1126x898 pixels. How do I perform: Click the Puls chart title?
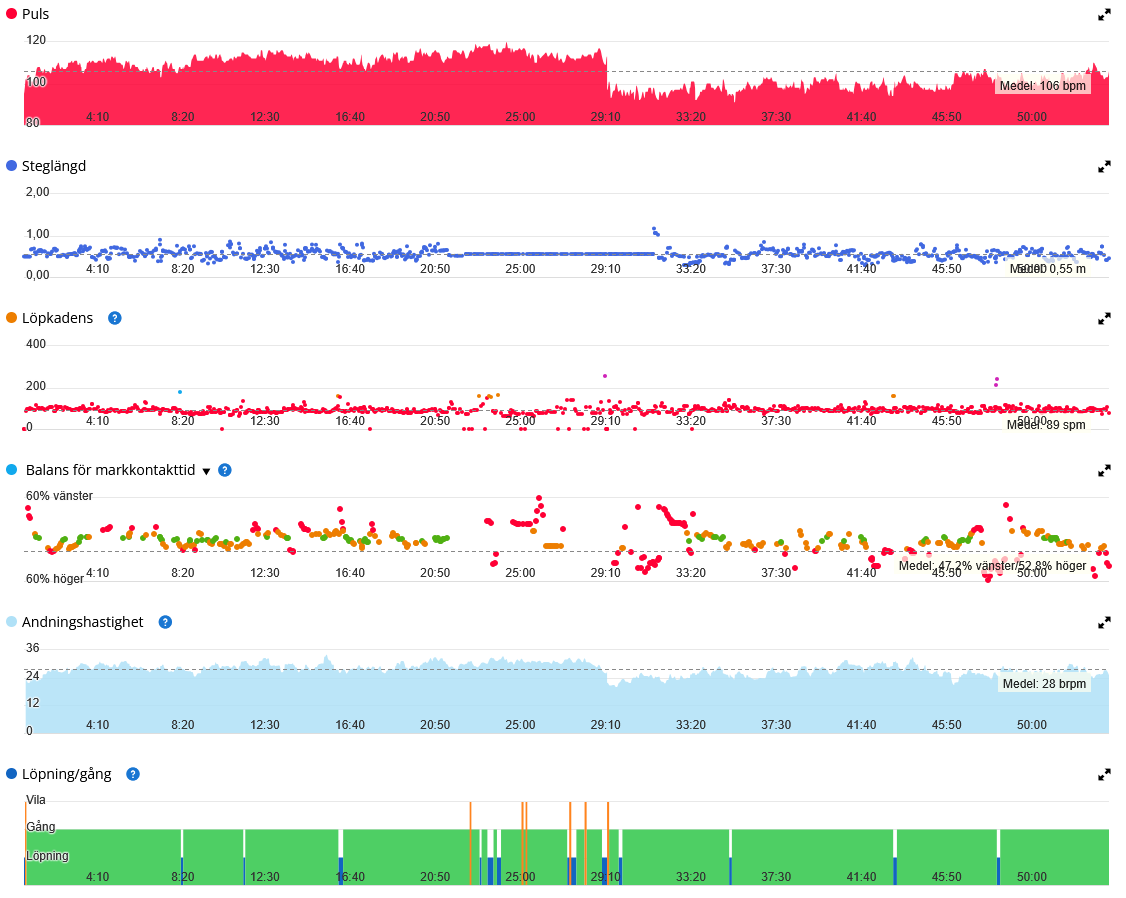[x=35, y=14]
